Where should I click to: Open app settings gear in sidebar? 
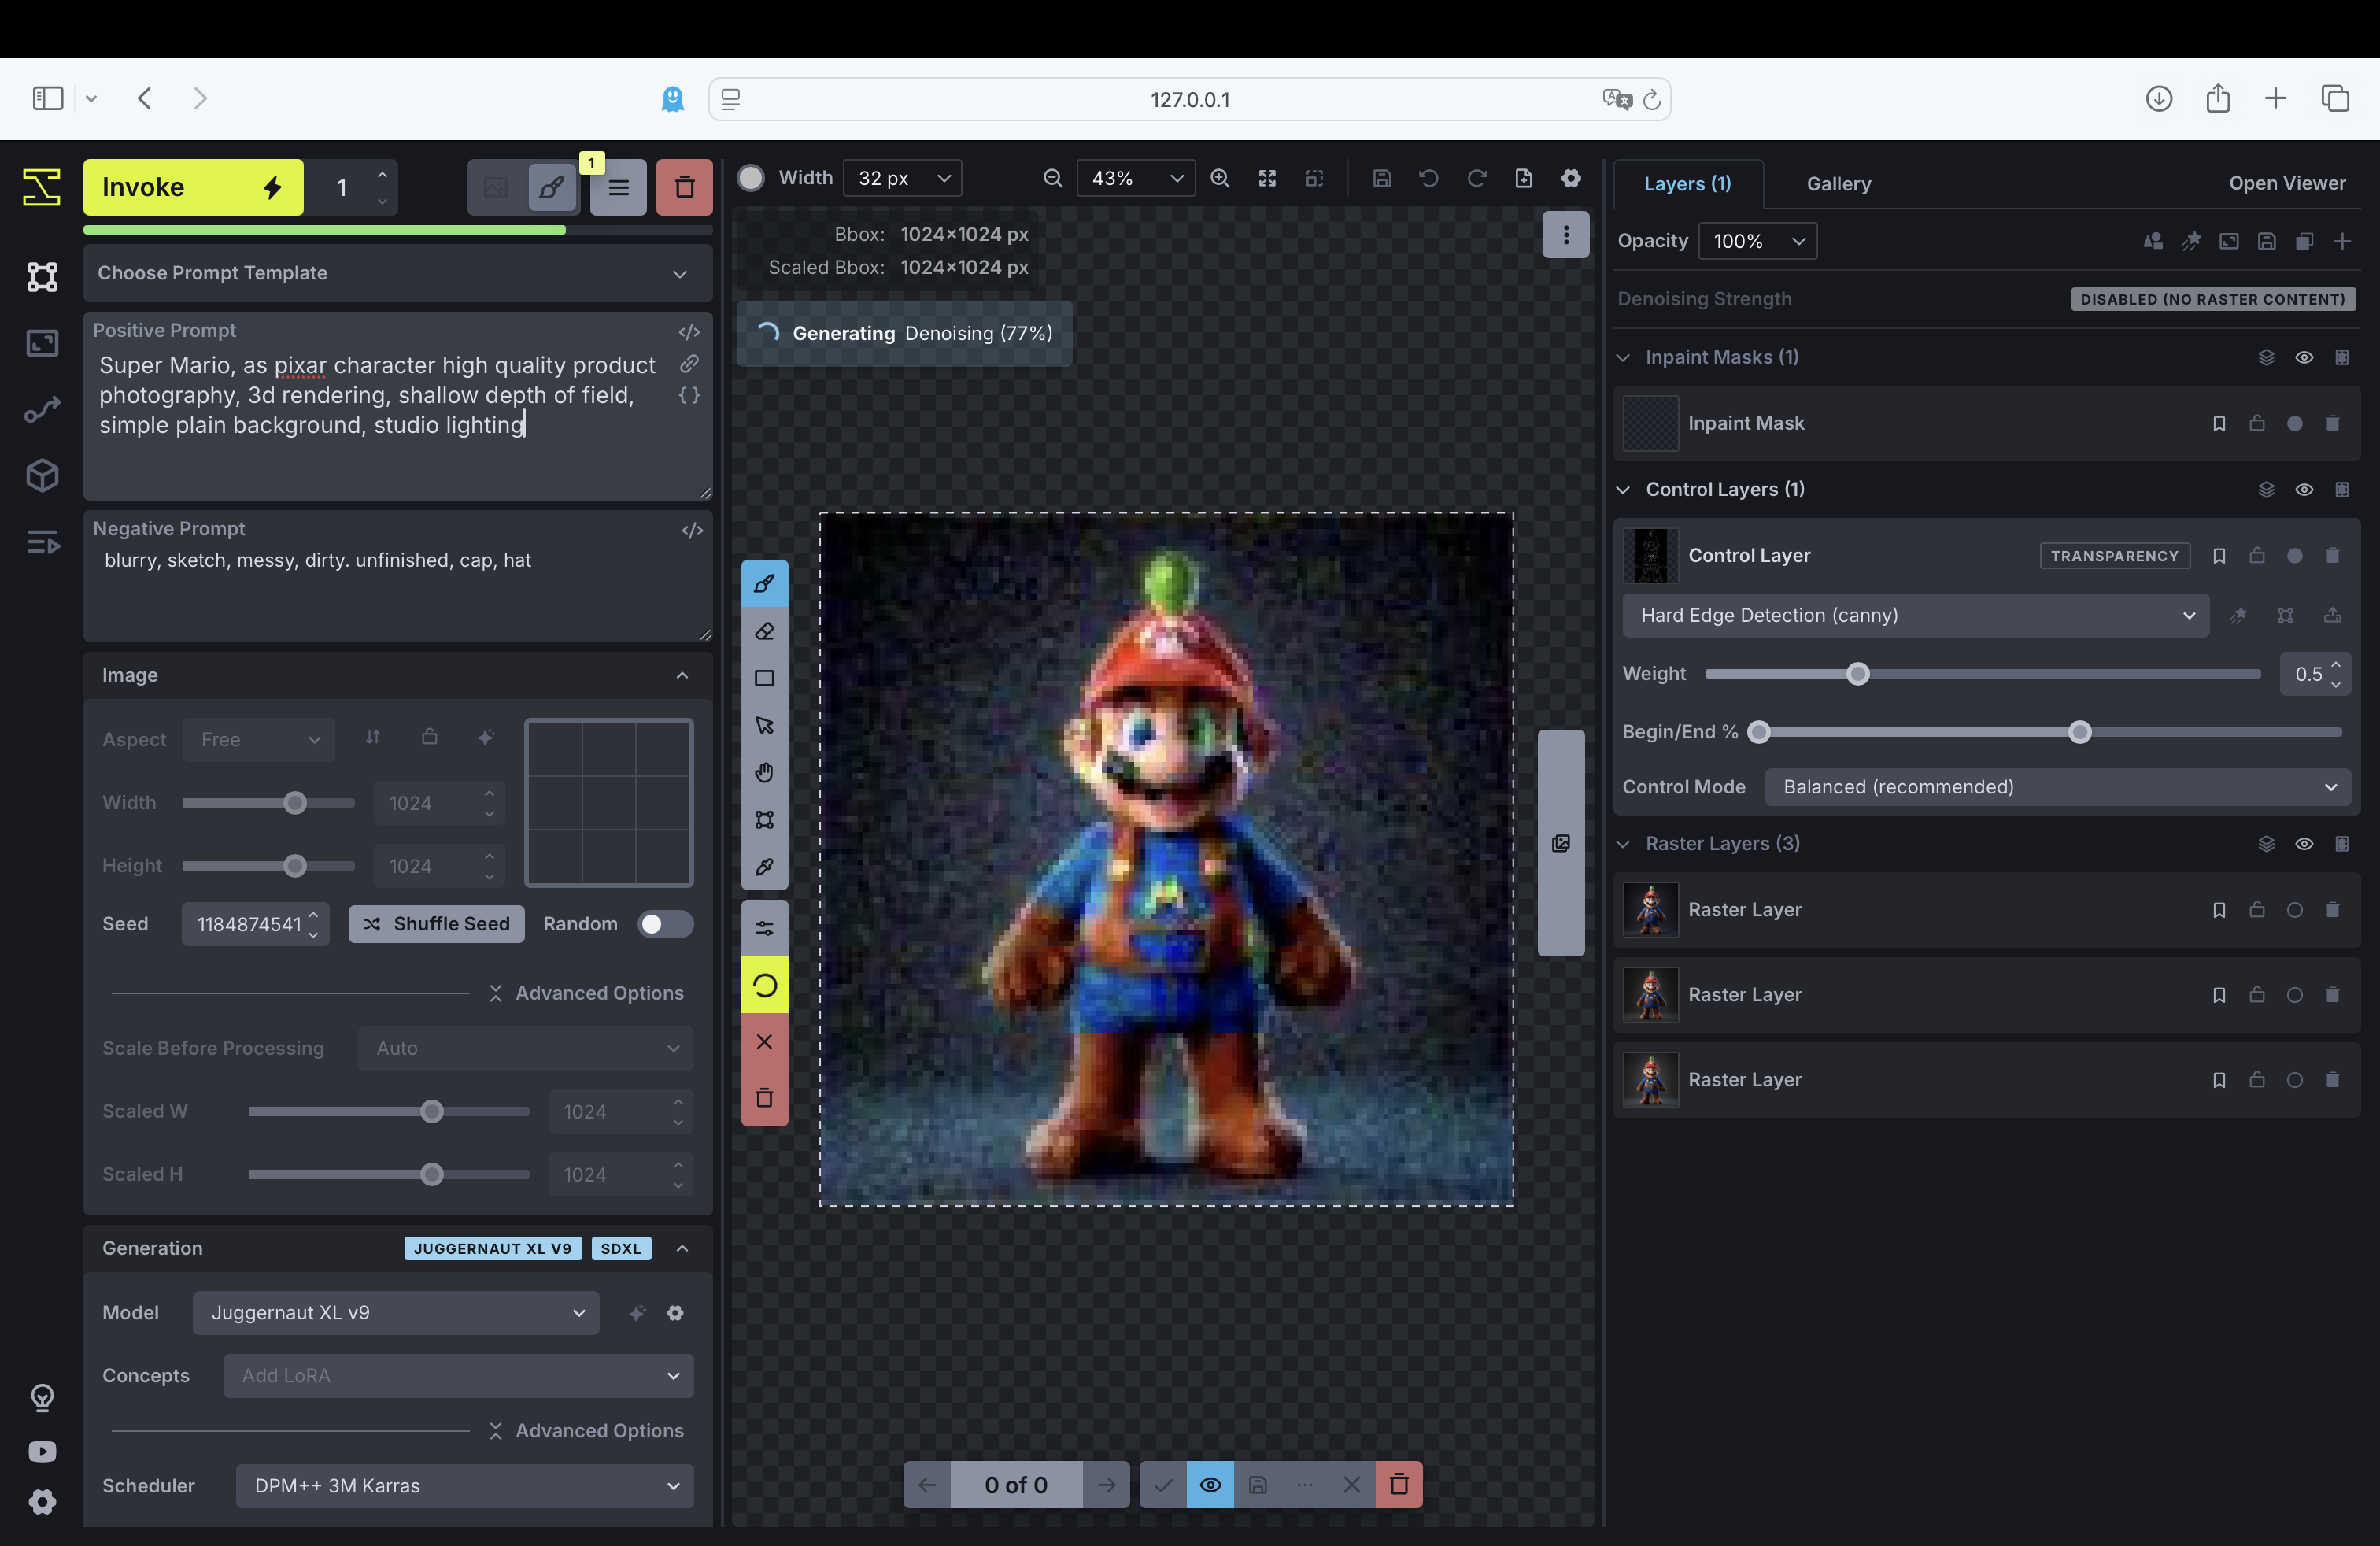pyautogui.click(x=42, y=1500)
